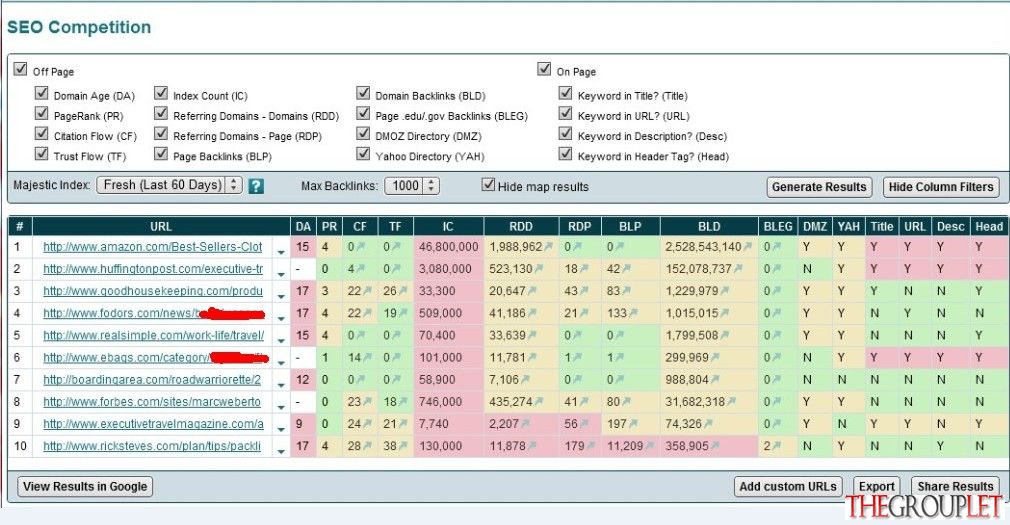1010x525 pixels.
Task: Sort by the RDD column header
Action: (520, 227)
